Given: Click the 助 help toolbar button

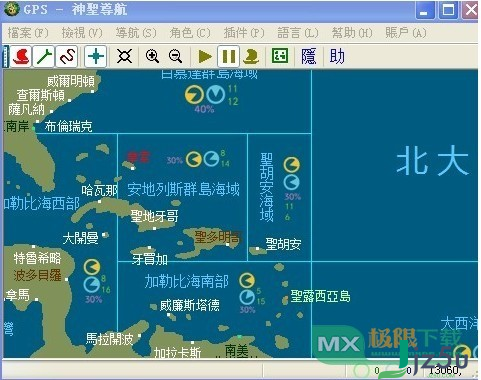Looking at the screenshot, I should 337,56.
